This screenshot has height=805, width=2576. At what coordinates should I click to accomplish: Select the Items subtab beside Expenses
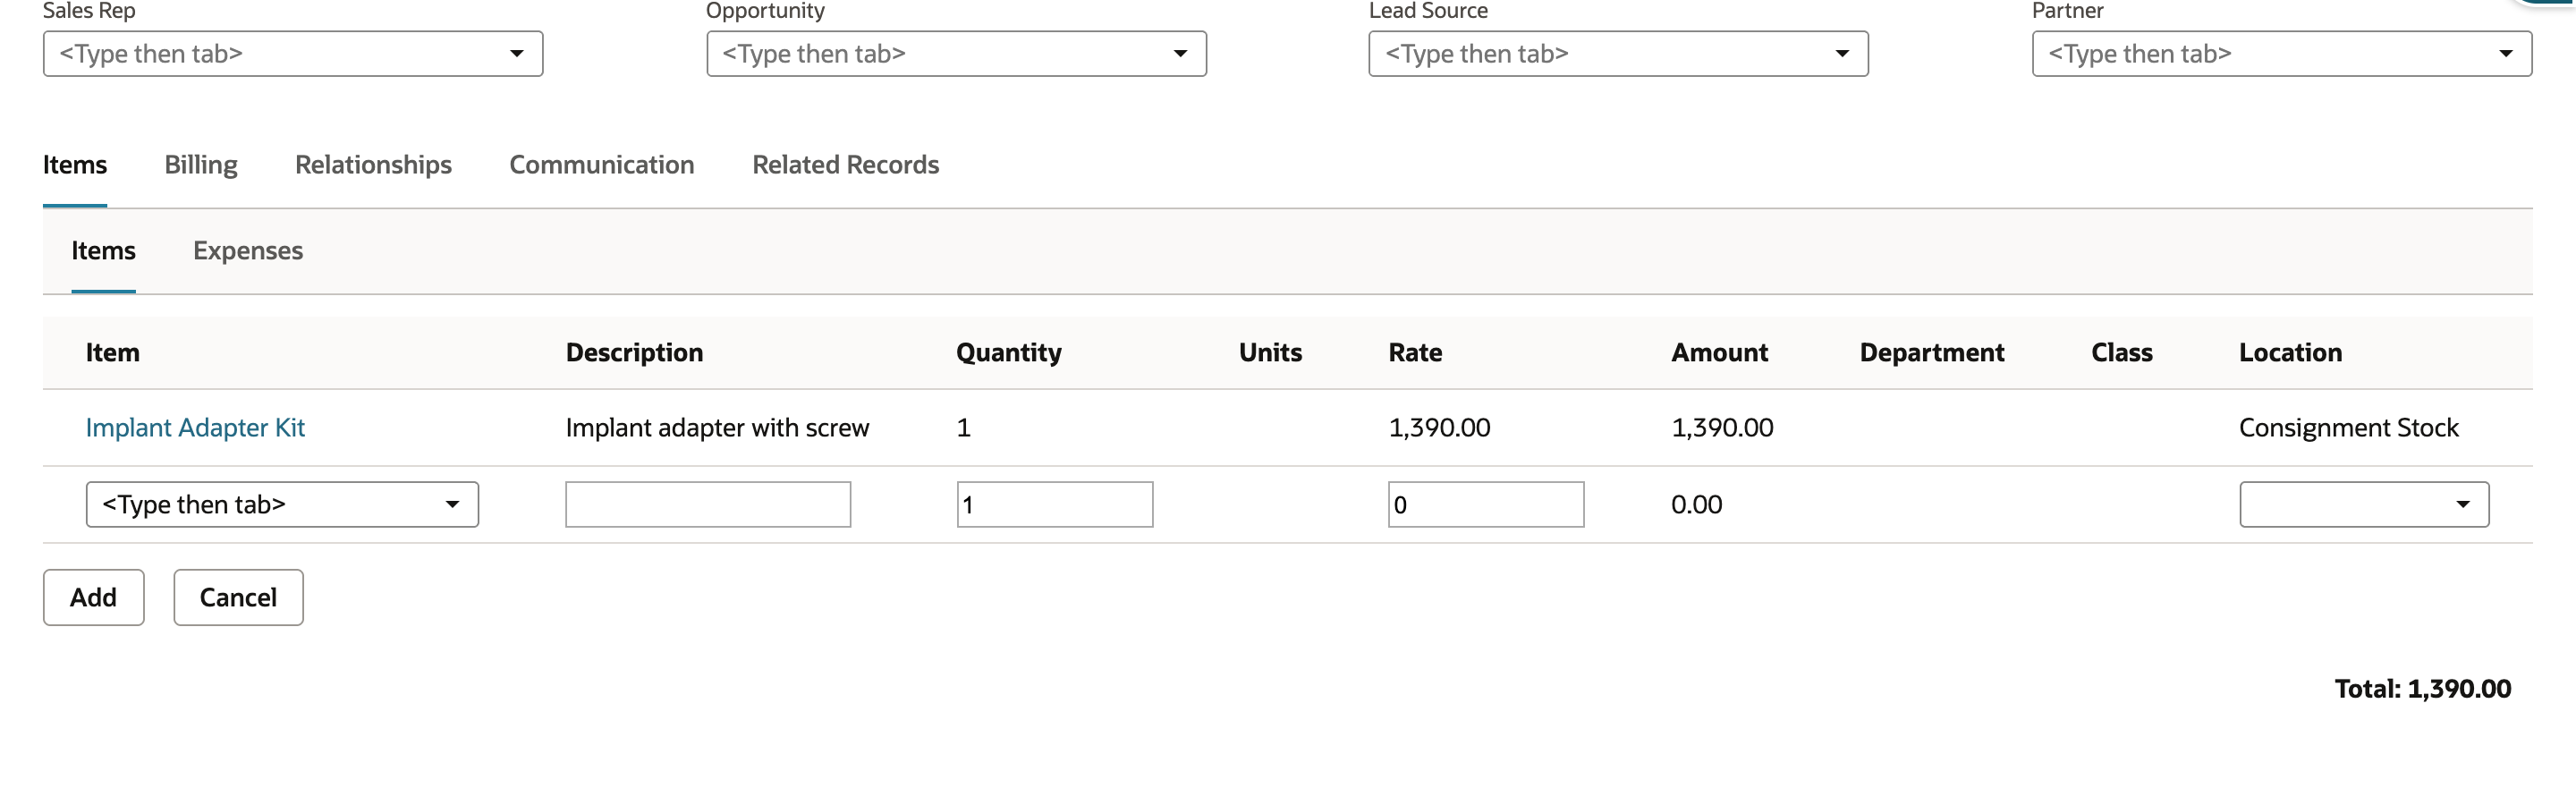(103, 251)
